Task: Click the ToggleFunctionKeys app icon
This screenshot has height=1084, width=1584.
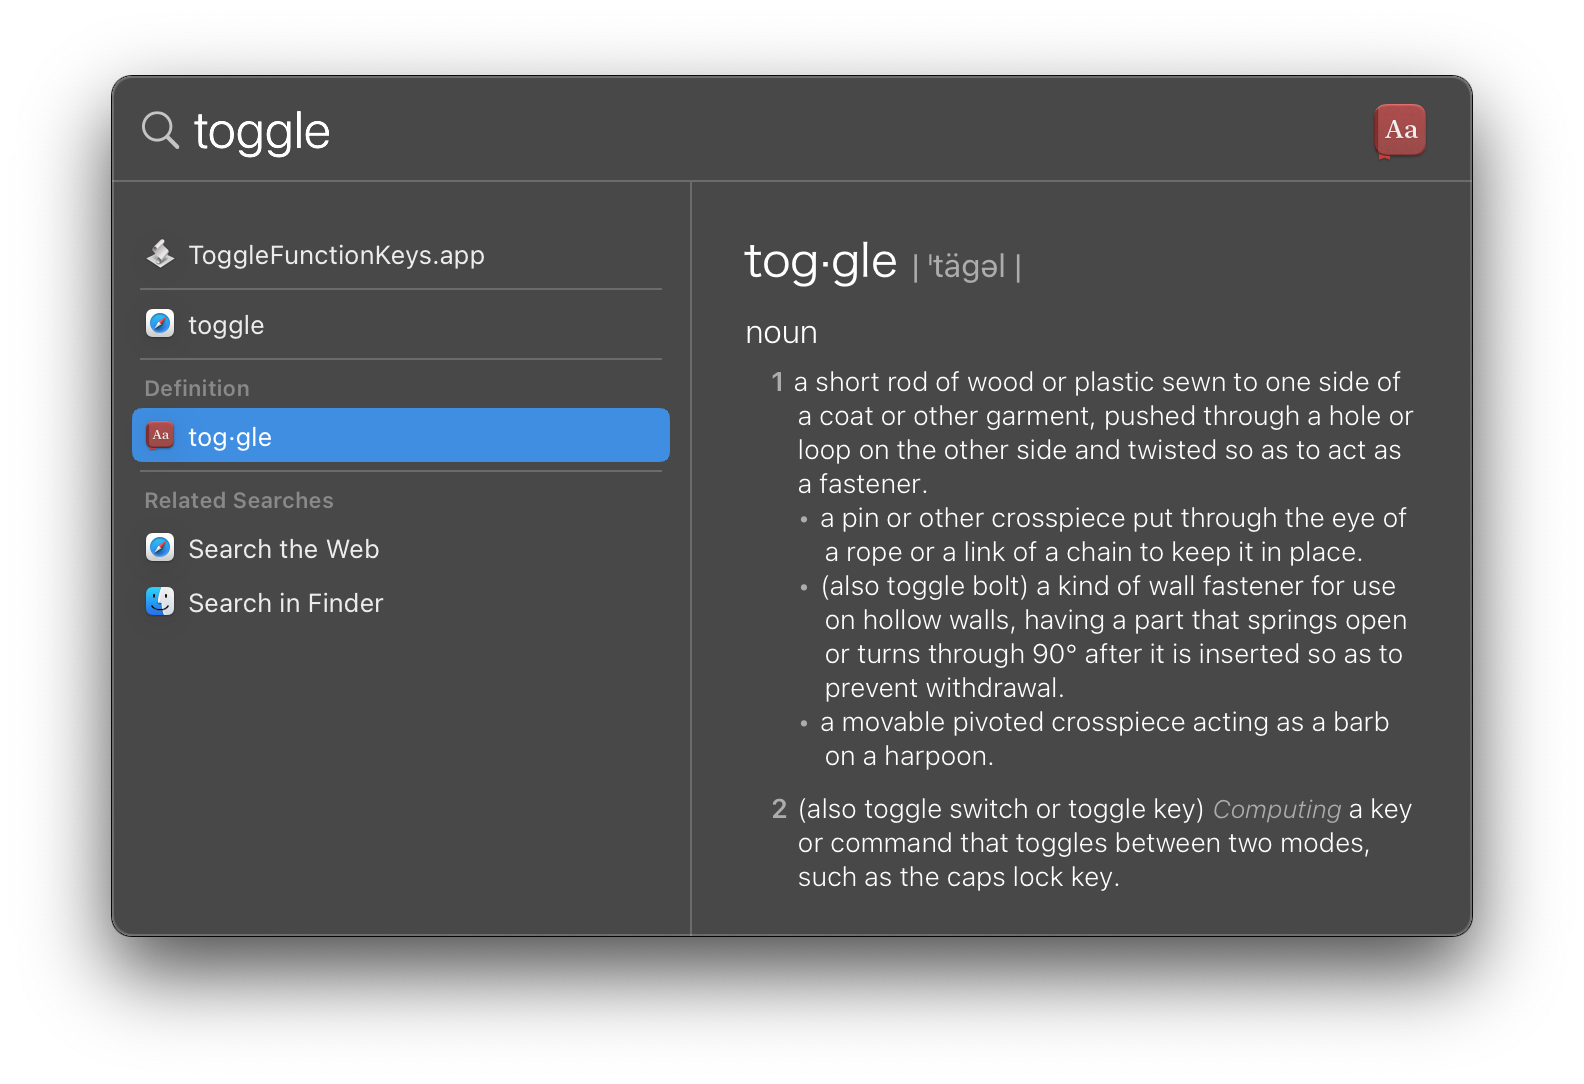Action: (x=160, y=255)
